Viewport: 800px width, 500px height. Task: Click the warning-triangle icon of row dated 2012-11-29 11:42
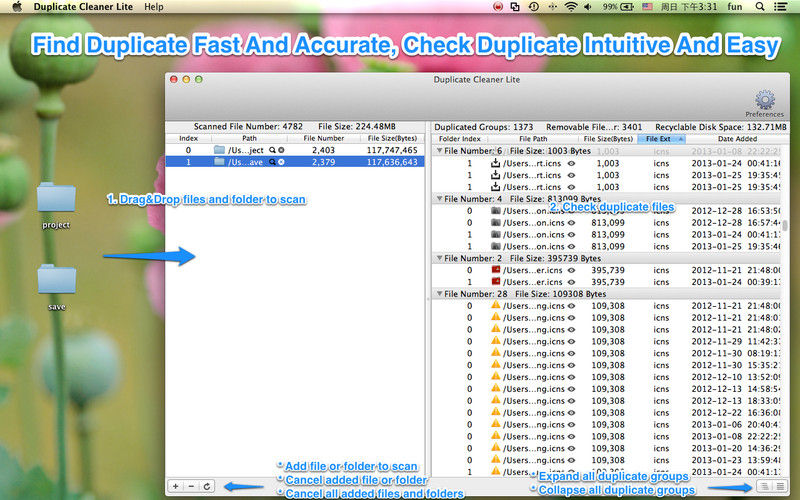point(495,340)
